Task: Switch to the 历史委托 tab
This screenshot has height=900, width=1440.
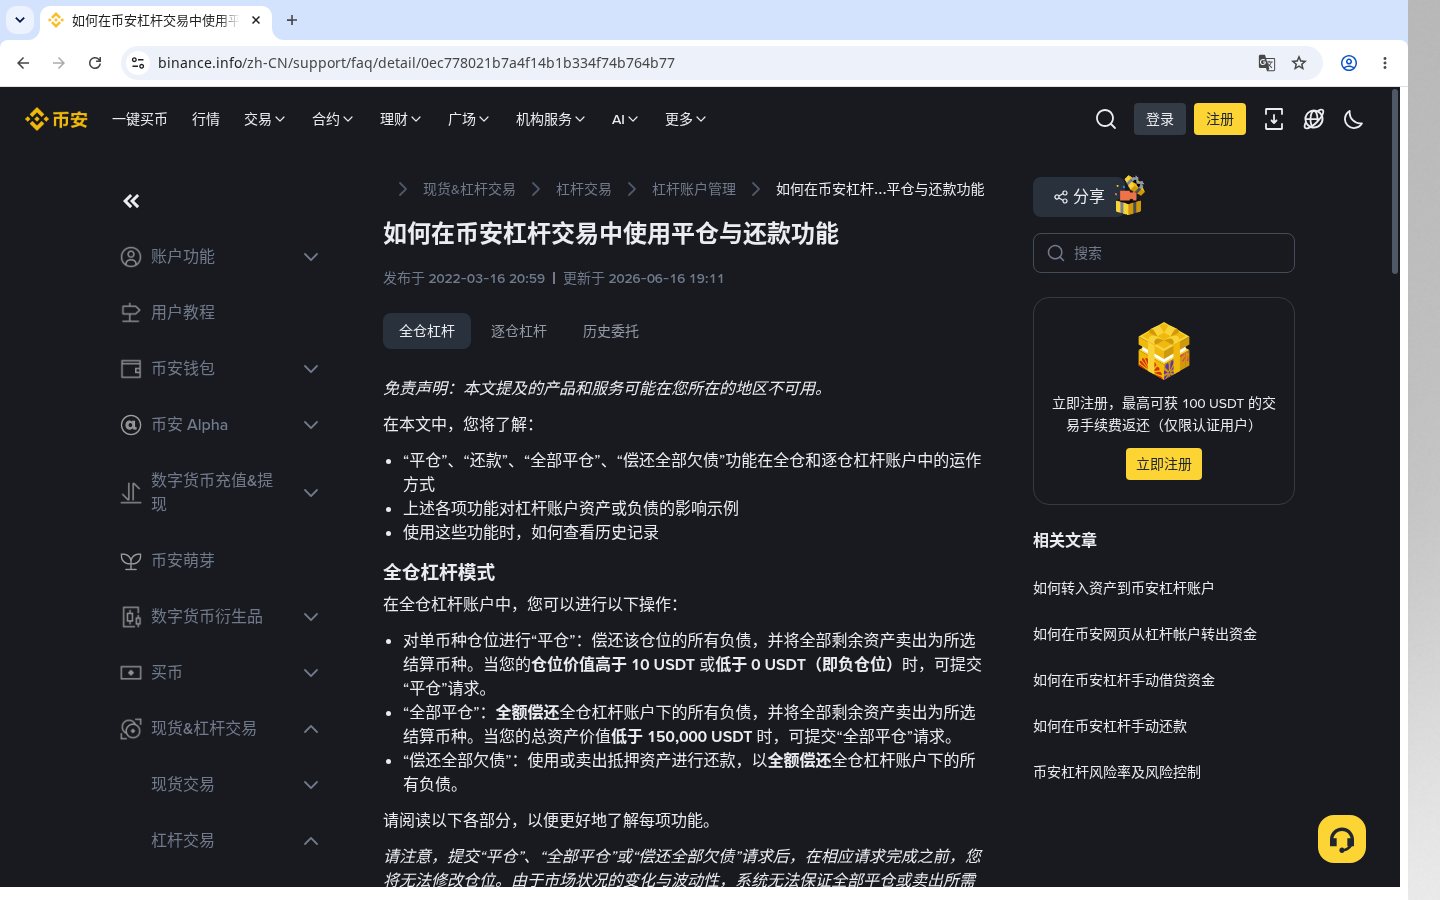Action: click(611, 331)
